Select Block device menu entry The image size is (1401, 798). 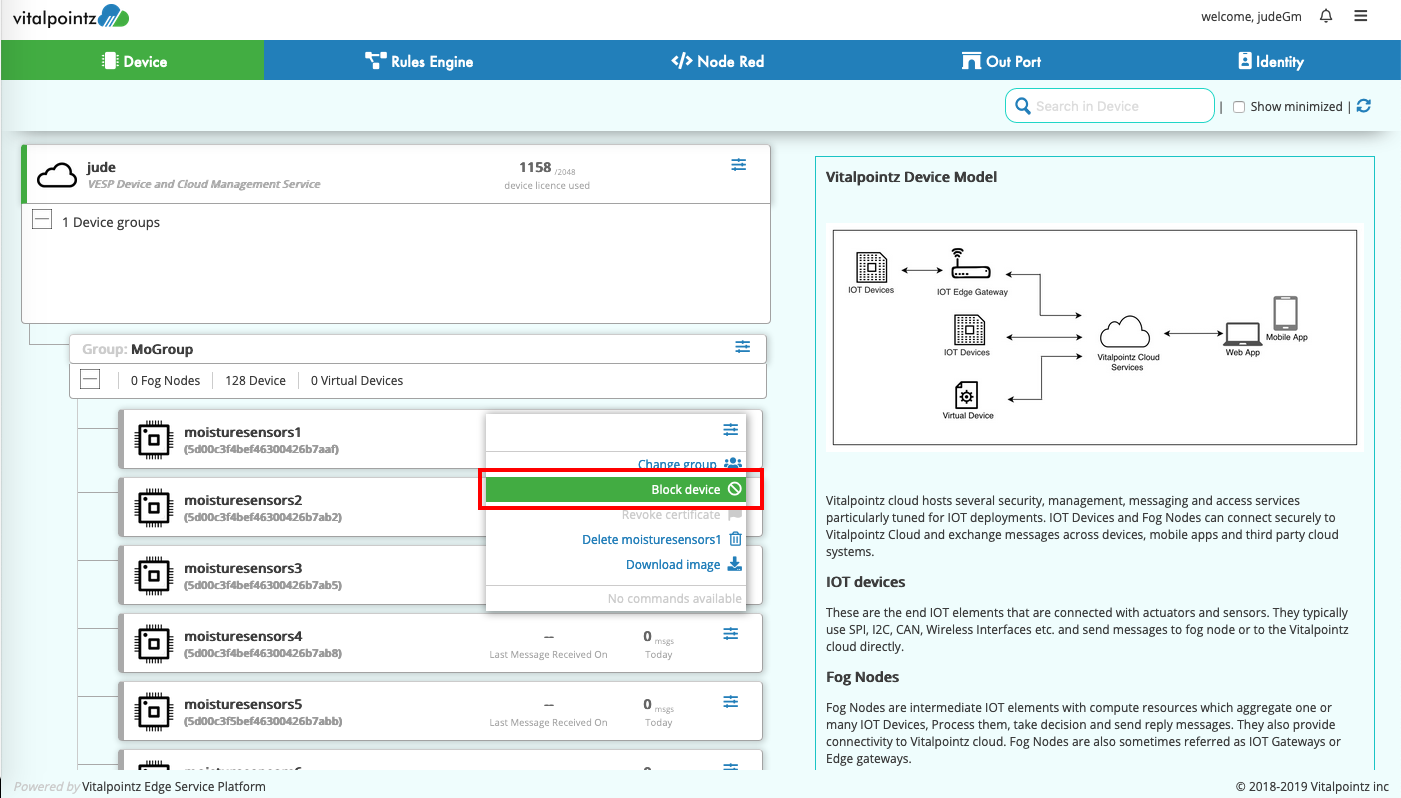[x=615, y=489]
